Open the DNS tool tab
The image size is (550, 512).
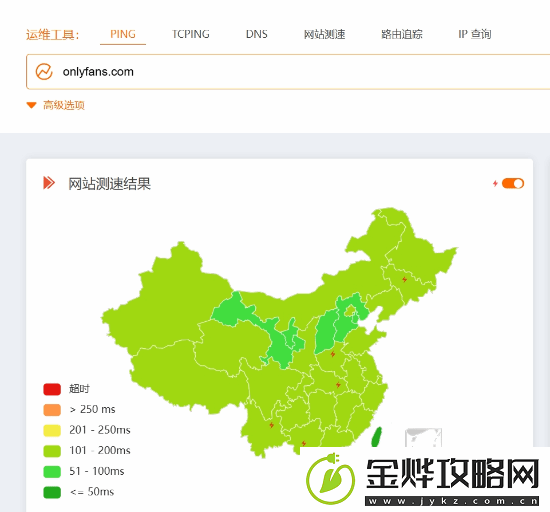click(x=256, y=34)
